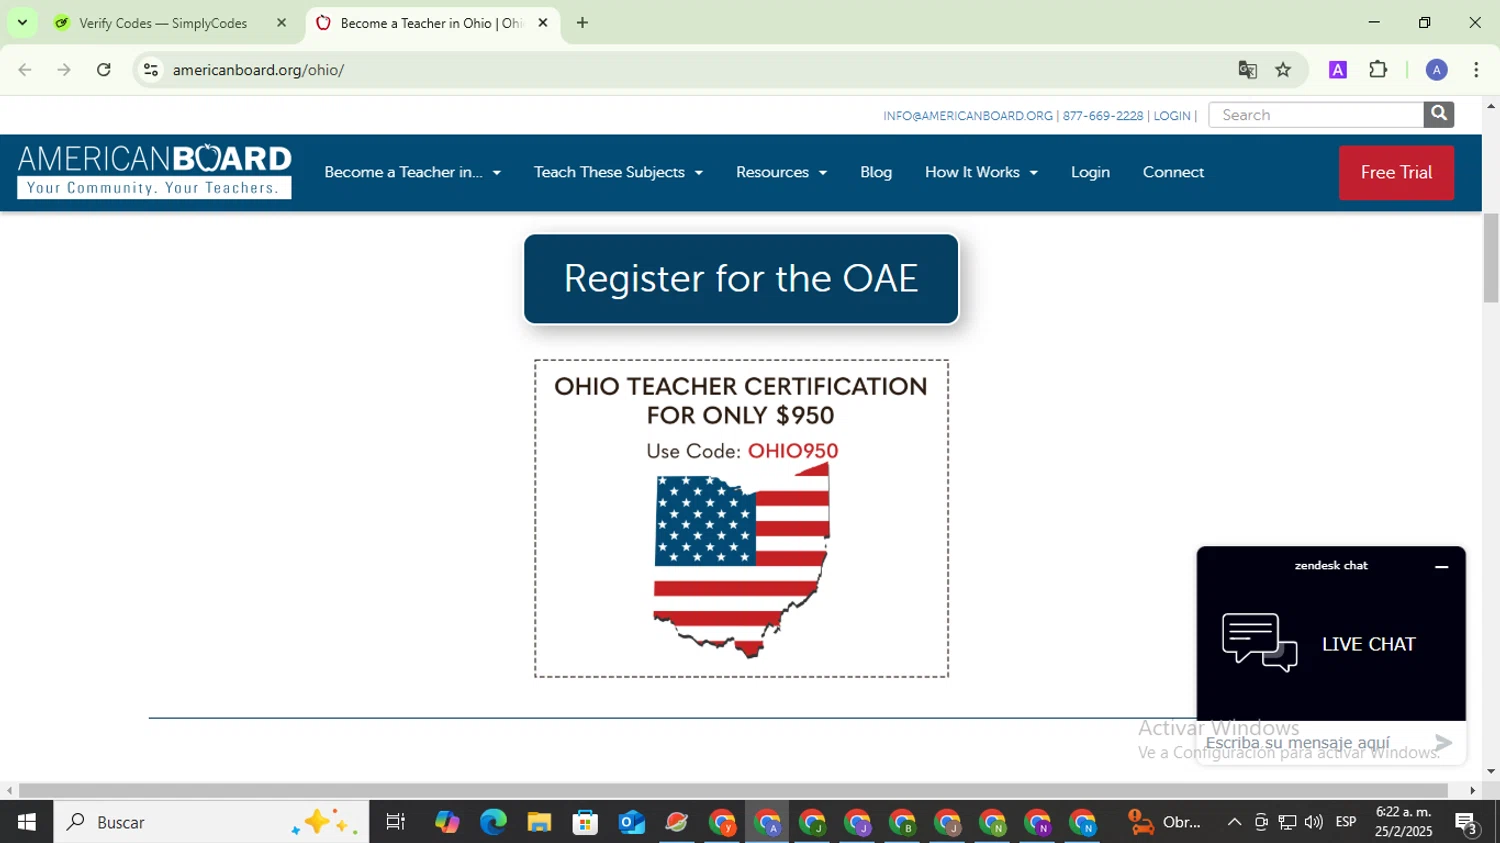Click INFO@AMERICANBOARD.ORG email link
Screen dimensions: 1500x843
968,116
